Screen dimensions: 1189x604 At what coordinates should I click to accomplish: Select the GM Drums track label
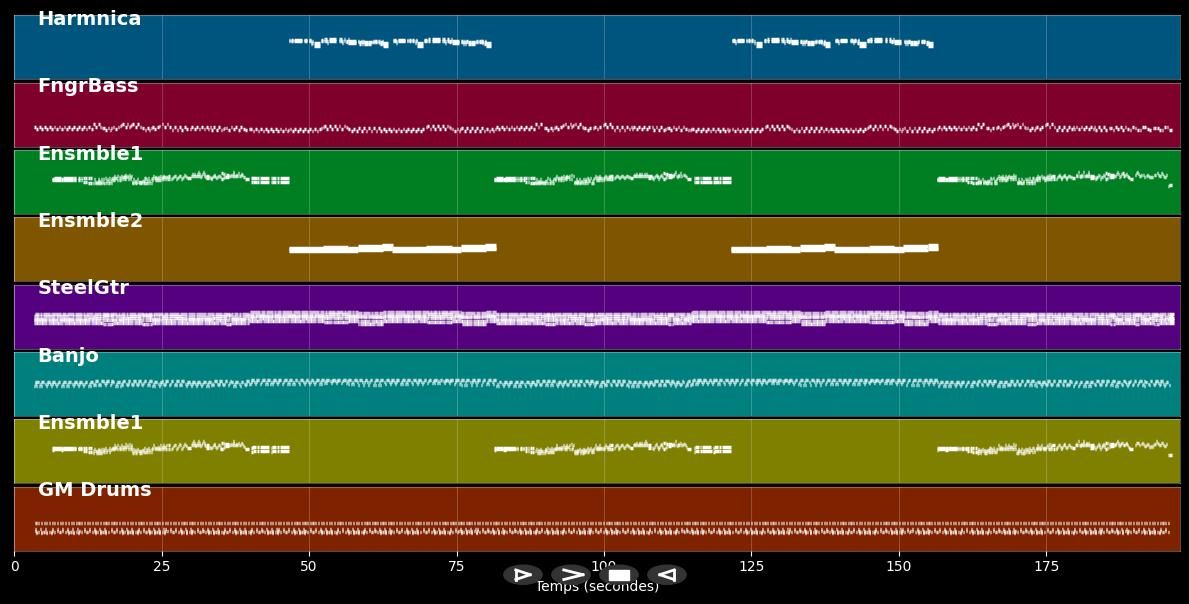click(x=94, y=490)
